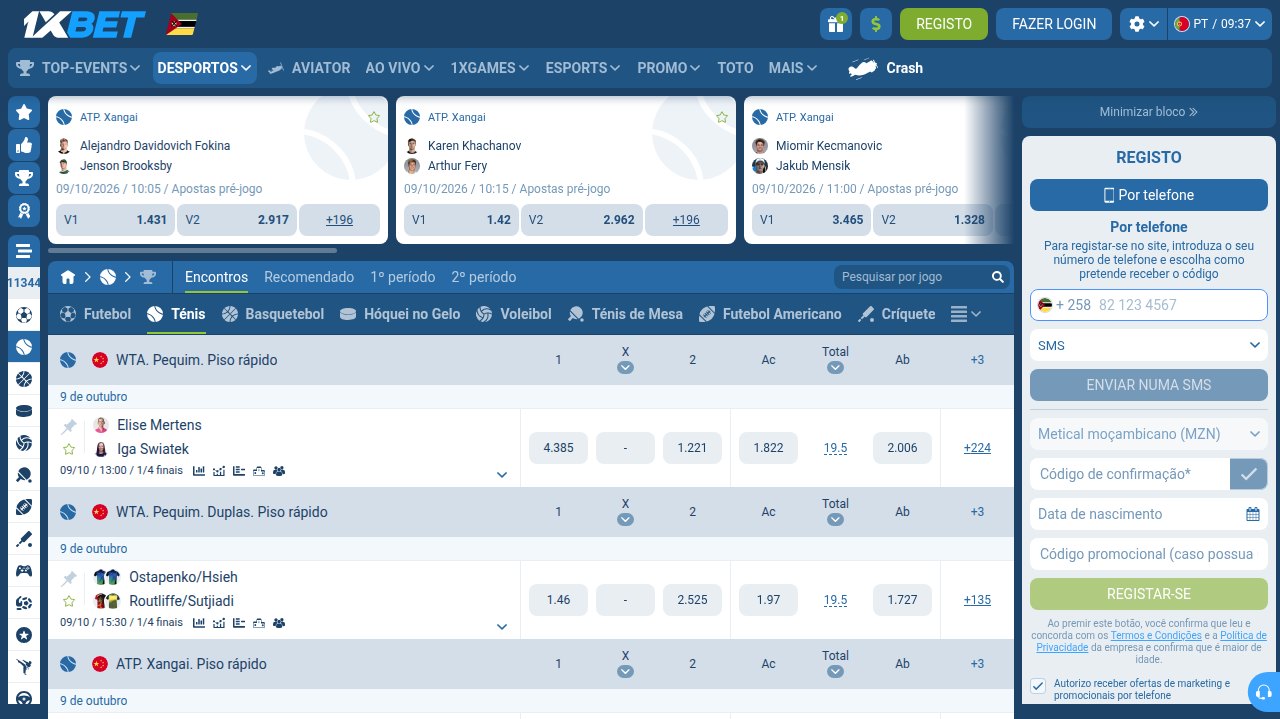Open the TOP-EVENTS menu
Image resolution: width=1280 pixels, height=719 pixels.
(x=78, y=68)
